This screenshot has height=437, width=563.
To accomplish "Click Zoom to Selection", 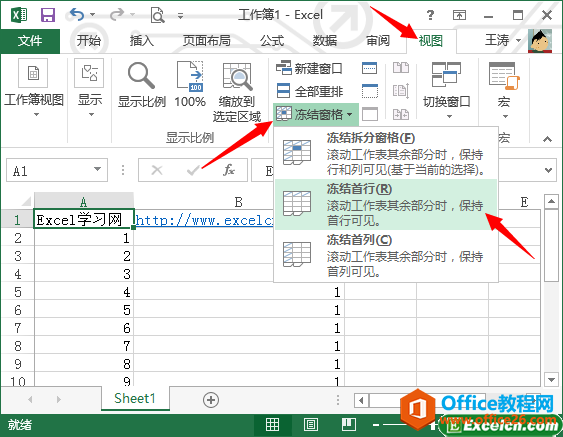I will pyautogui.click(x=237, y=92).
